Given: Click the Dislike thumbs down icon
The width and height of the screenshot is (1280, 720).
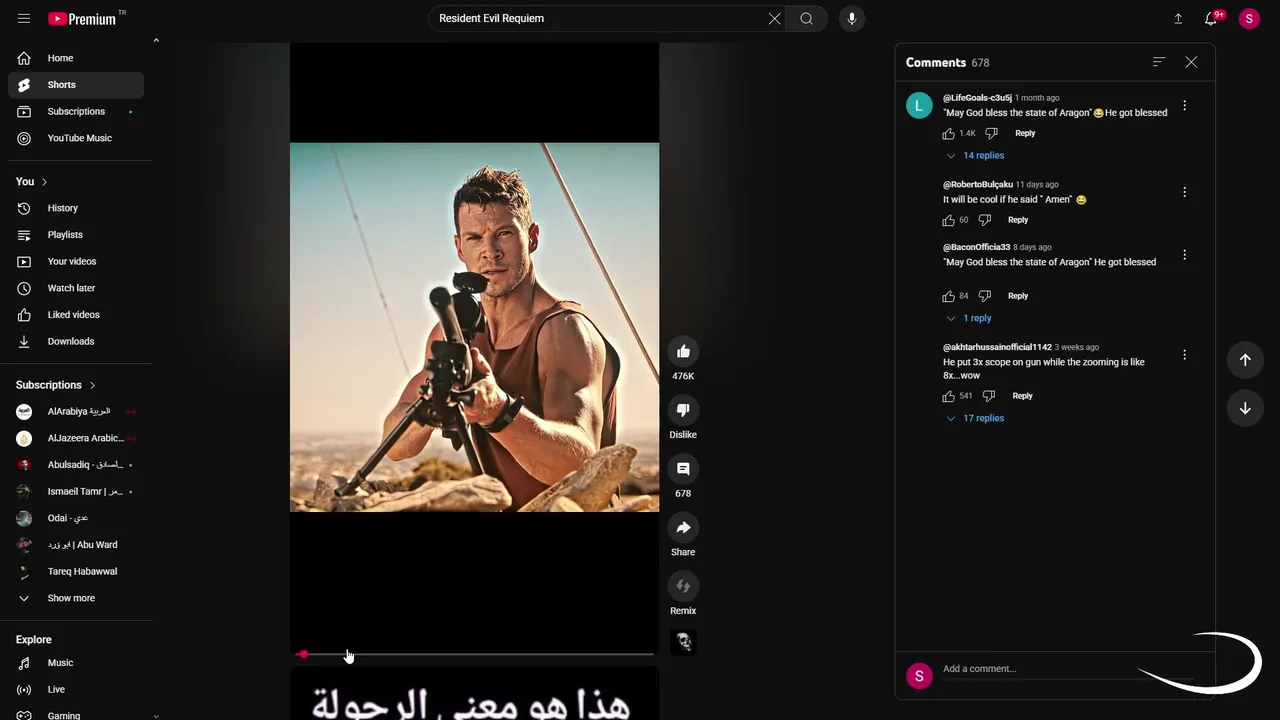Looking at the screenshot, I should (x=683, y=410).
